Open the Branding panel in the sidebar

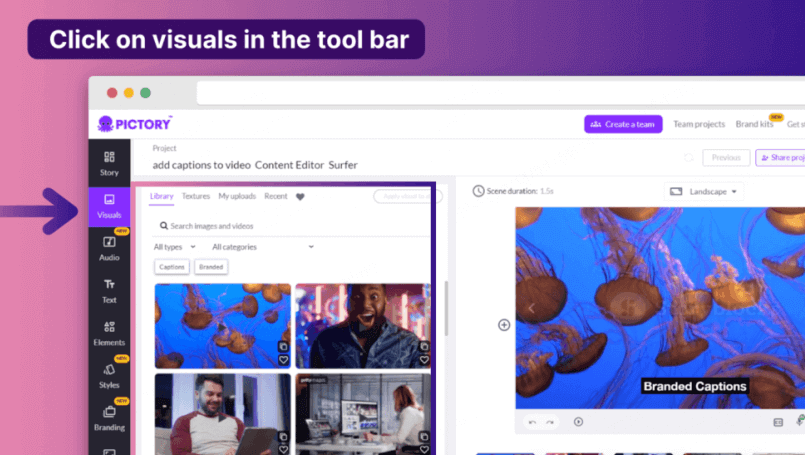pos(109,418)
